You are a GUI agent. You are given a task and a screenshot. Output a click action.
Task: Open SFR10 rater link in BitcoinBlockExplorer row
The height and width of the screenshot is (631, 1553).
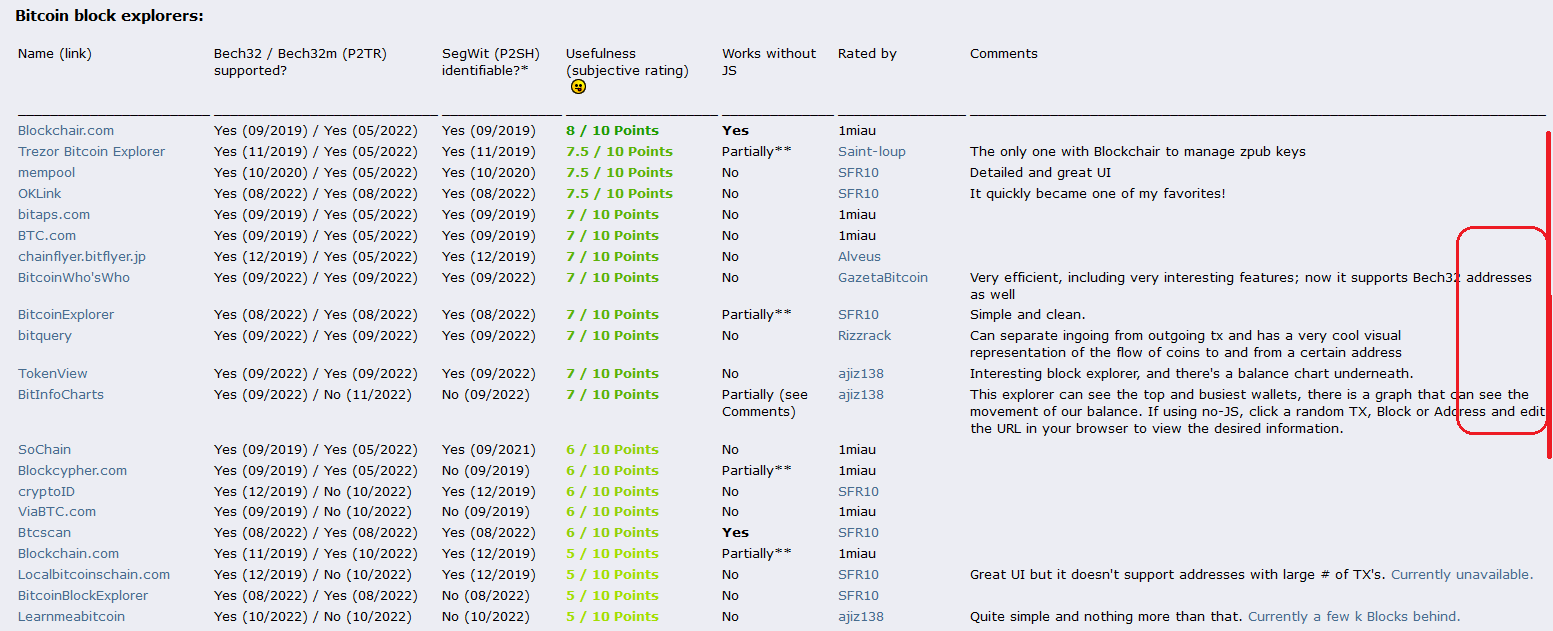(858, 595)
